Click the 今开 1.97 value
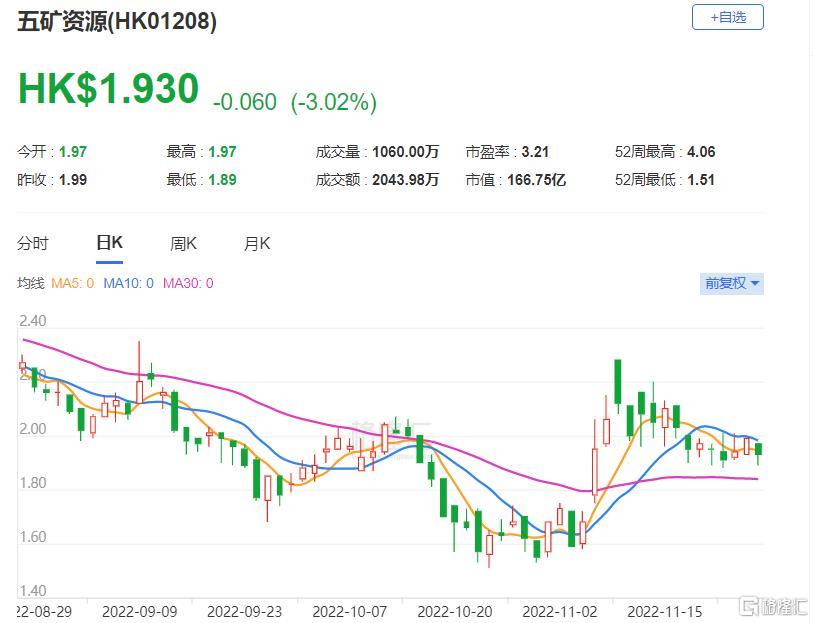The width and height of the screenshot is (814, 623). click(73, 152)
